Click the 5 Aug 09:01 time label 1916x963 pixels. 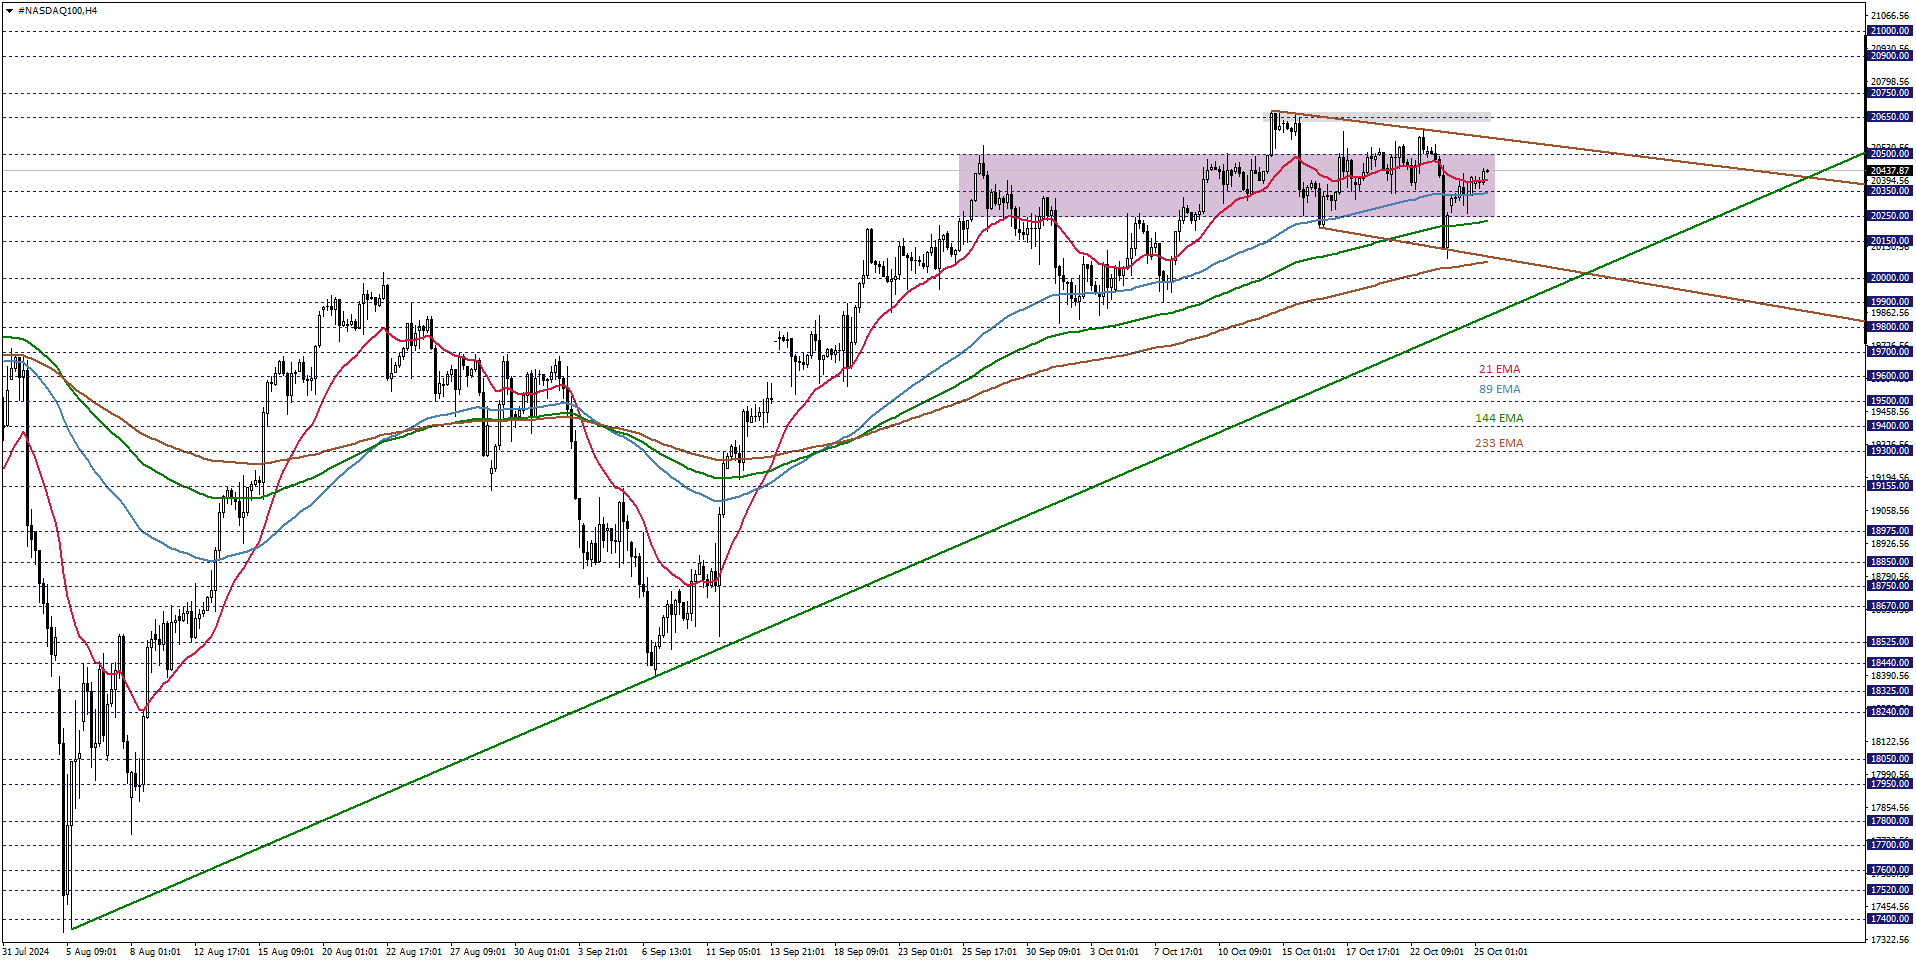[91, 952]
